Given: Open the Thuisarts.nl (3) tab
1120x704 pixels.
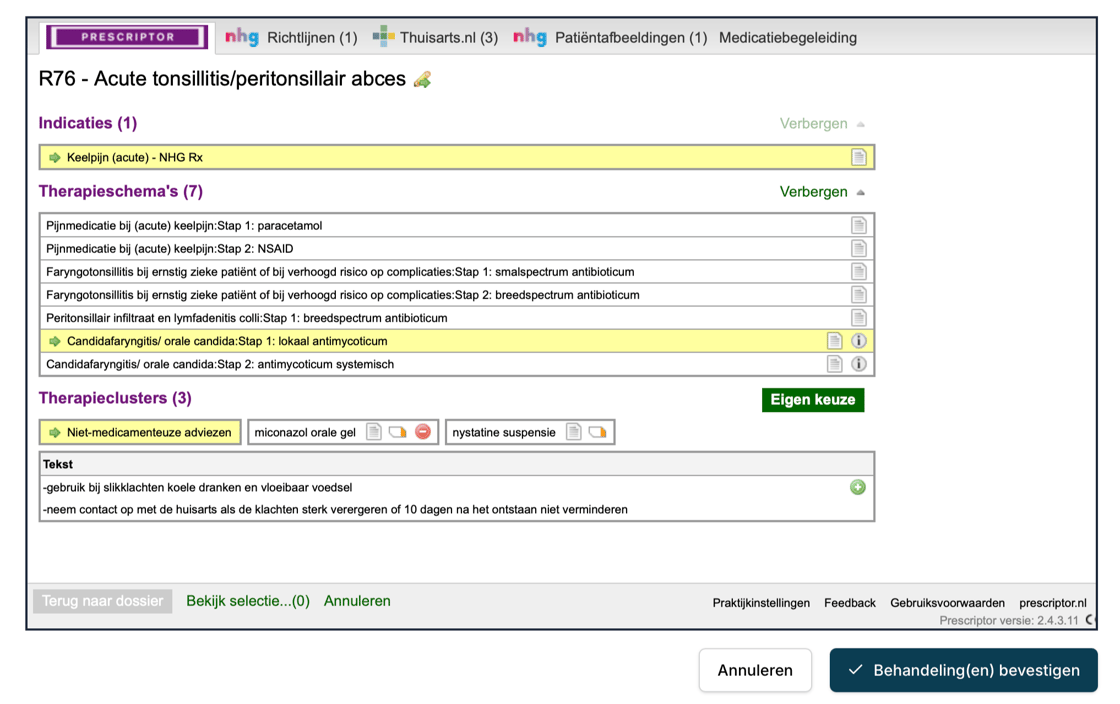Looking at the screenshot, I should 435,38.
